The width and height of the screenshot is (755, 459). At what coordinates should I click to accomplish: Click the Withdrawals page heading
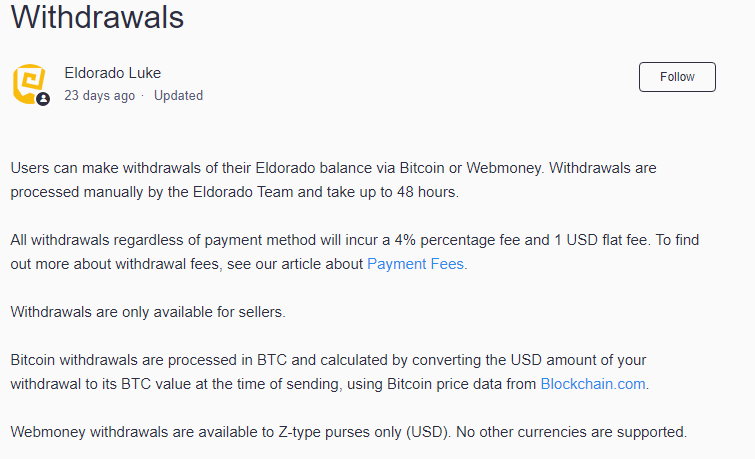click(x=97, y=17)
